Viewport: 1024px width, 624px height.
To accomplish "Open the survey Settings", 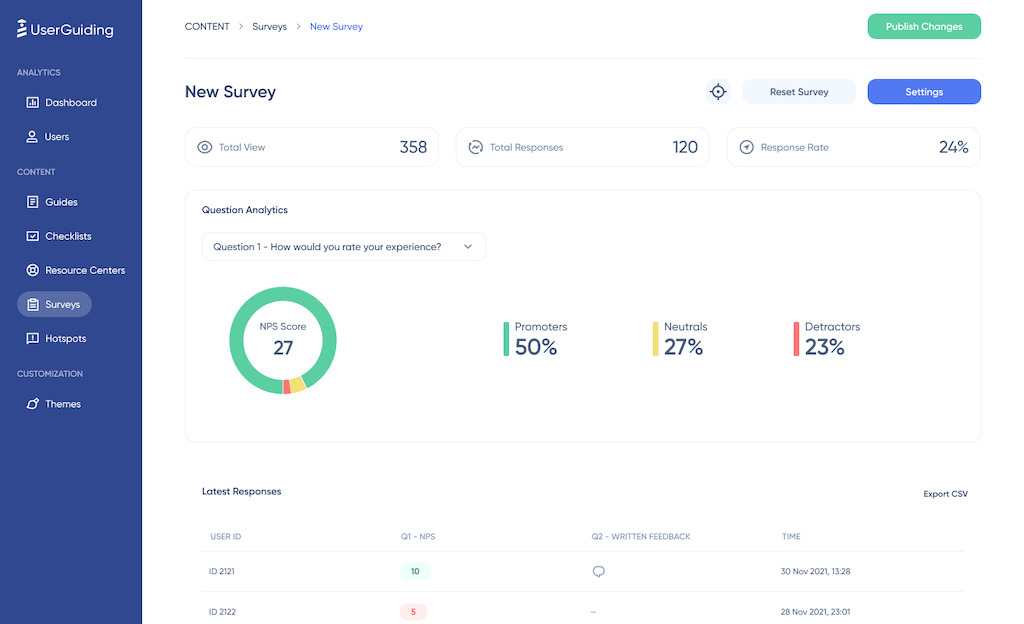I will [923, 91].
